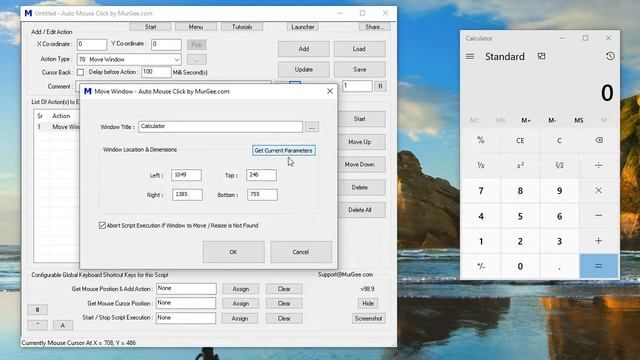The image size is (640, 360).
Task: Click the Right coordinate field
Action: coord(187,195)
